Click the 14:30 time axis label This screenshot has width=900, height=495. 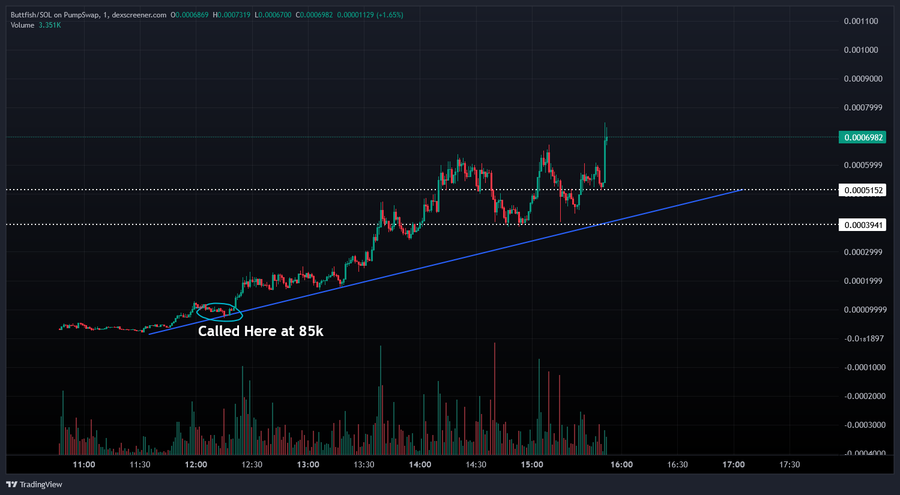coord(476,465)
